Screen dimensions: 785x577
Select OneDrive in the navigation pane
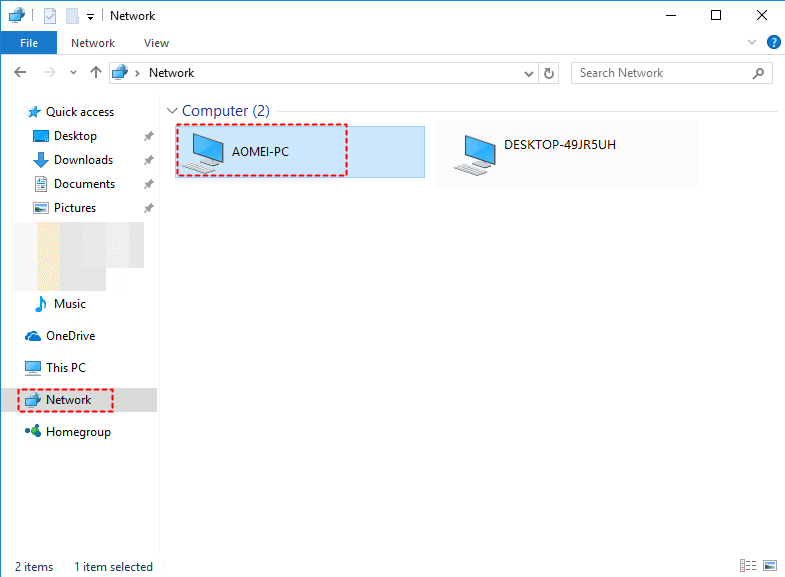click(71, 336)
